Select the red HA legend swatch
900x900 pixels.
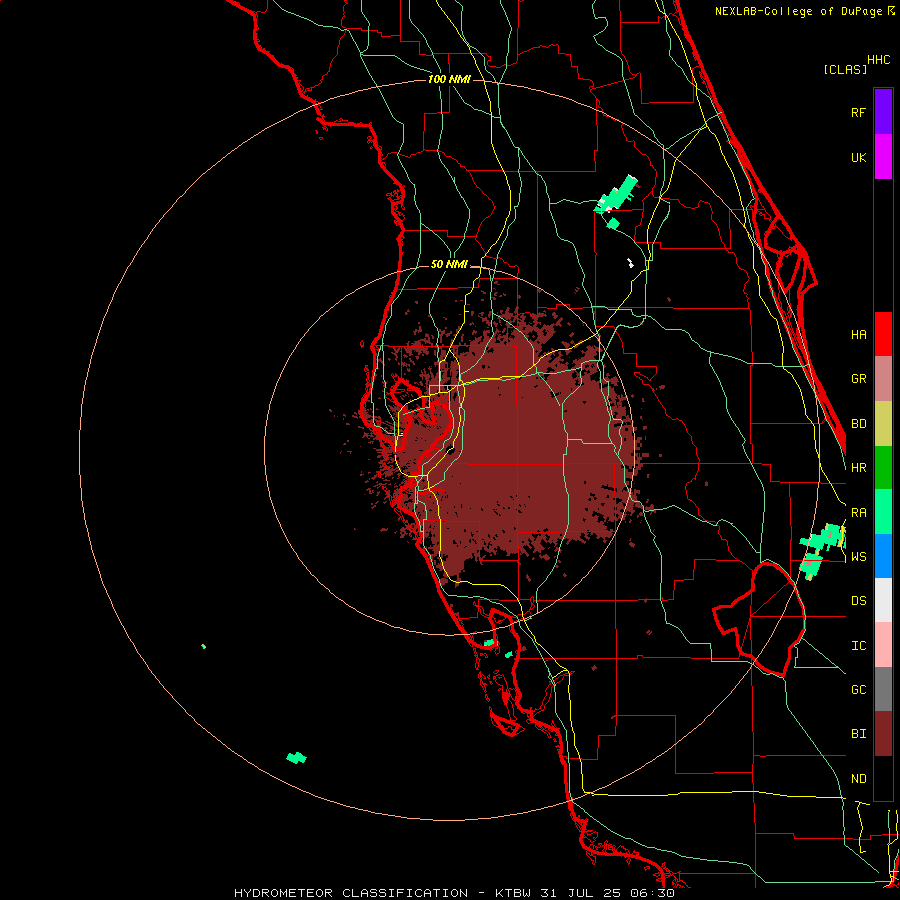pyautogui.click(x=883, y=334)
